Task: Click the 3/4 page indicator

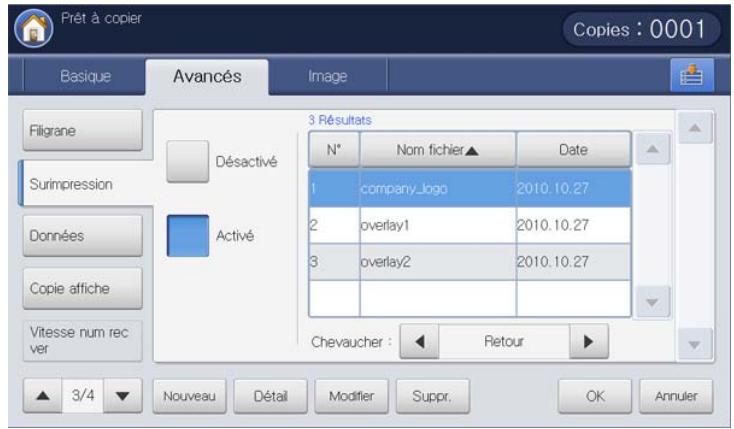Action: (83, 396)
